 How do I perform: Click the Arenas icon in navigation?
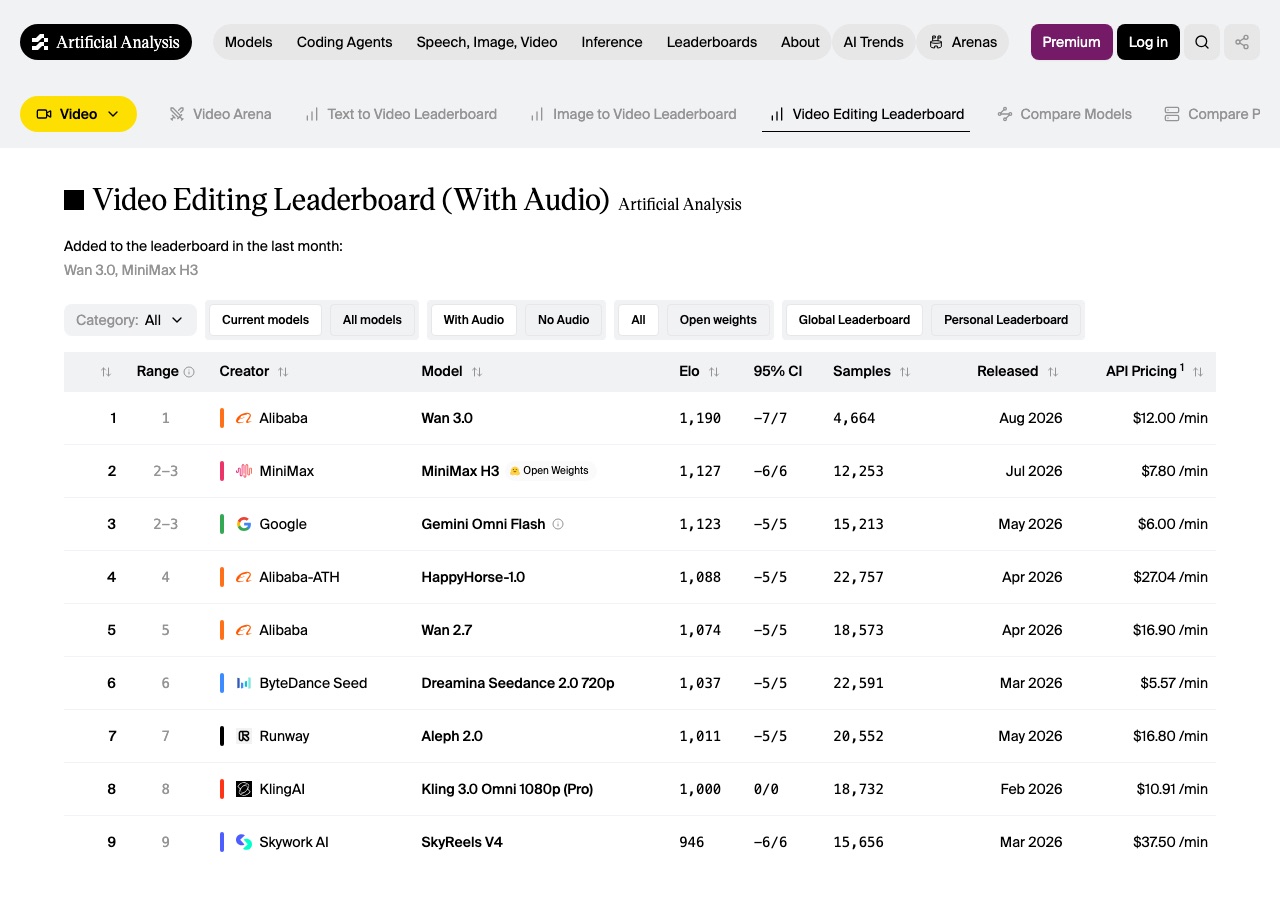936,42
